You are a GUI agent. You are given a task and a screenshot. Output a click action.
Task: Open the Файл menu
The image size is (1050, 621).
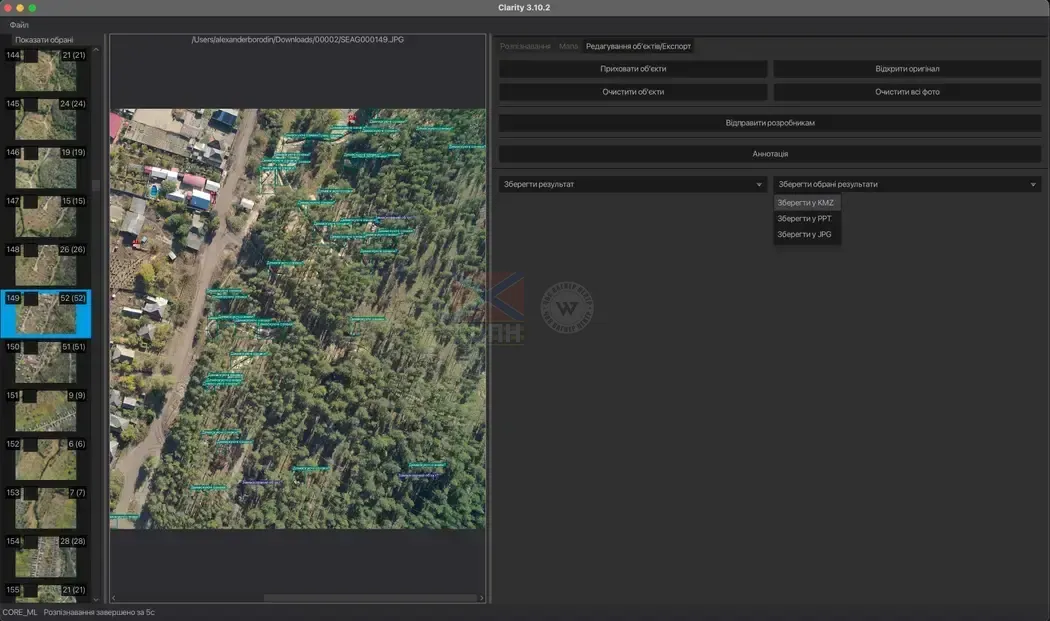(19, 25)
